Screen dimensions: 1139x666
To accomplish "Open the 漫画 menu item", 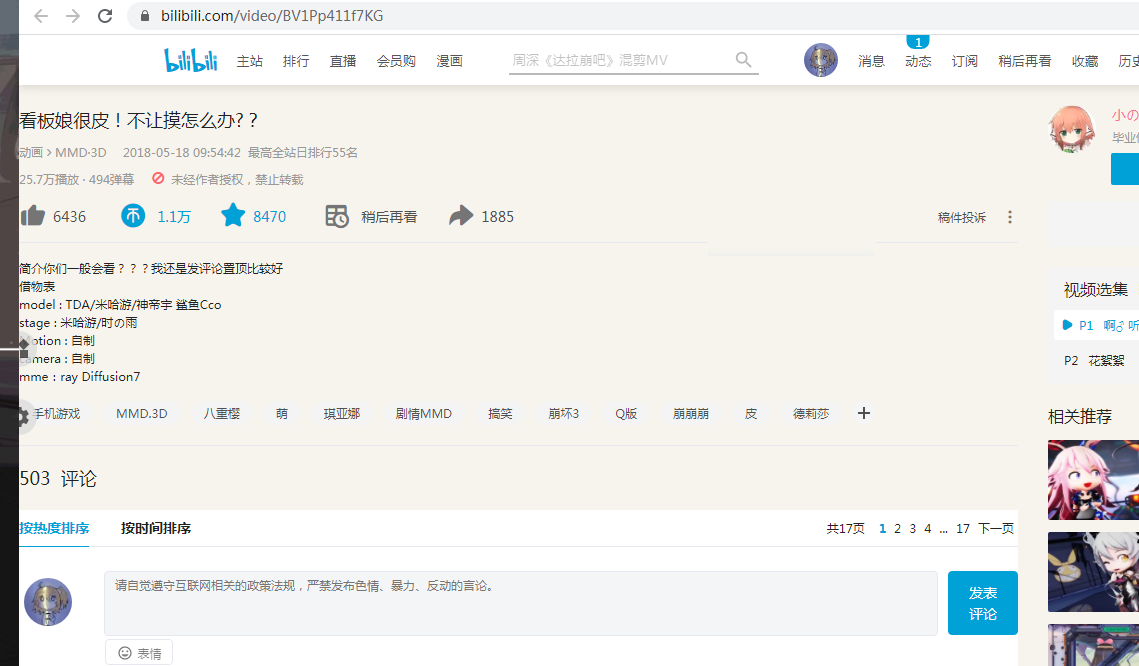I will [x=449, y=60].
